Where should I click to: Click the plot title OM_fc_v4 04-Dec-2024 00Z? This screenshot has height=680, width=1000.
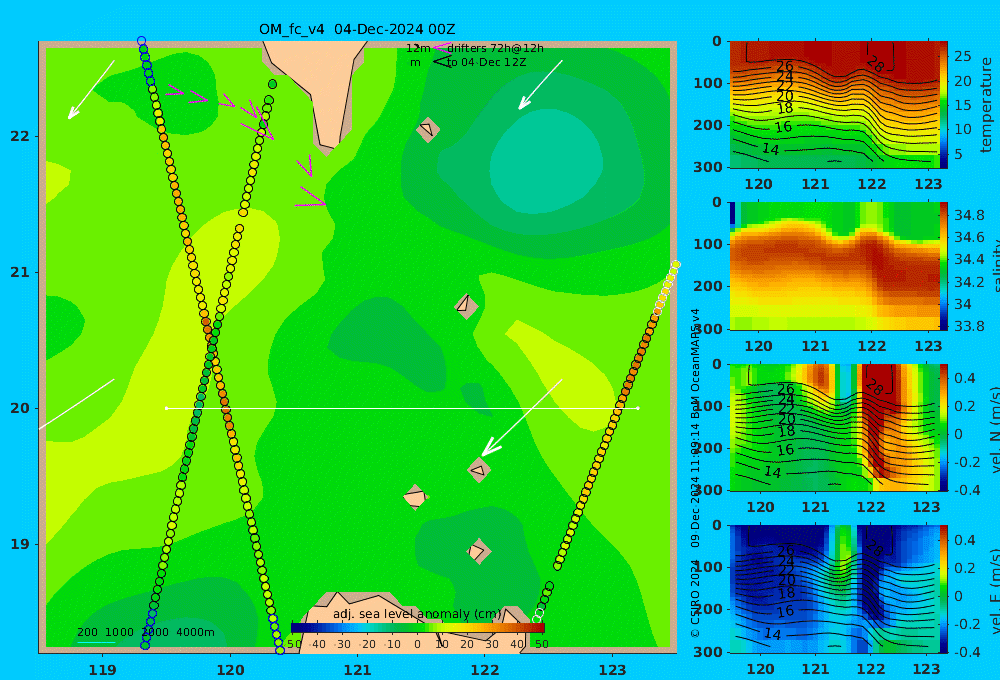click(x=357, y=29)
